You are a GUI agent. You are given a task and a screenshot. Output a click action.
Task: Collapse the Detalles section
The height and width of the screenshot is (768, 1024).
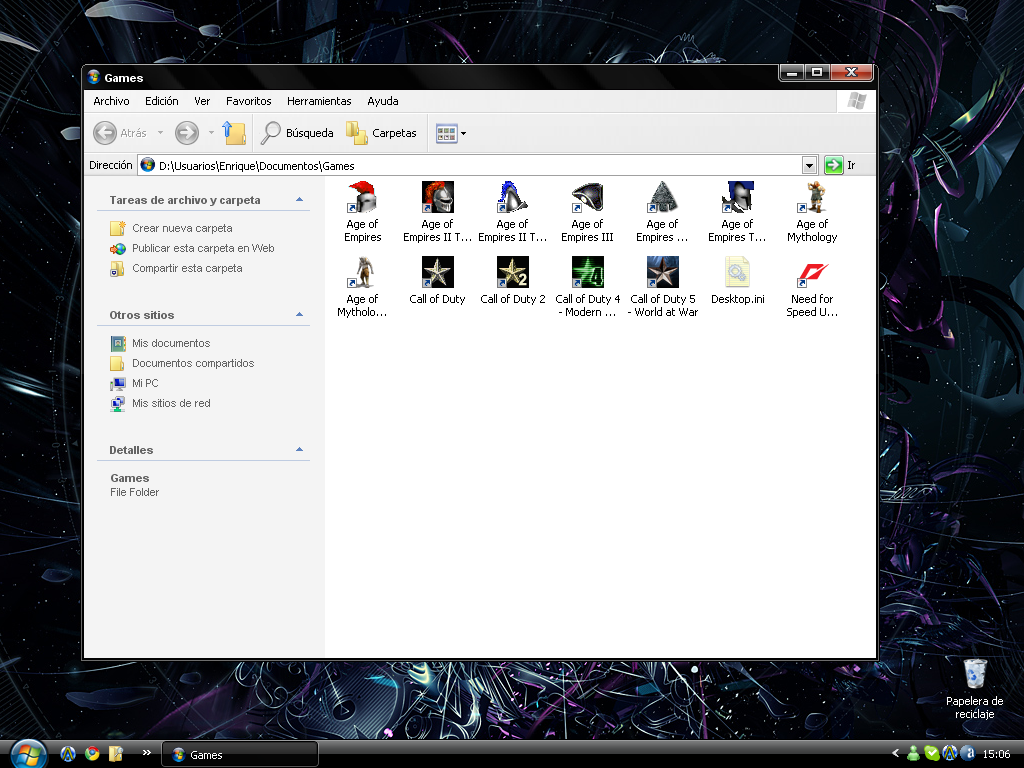coord(299,450)
